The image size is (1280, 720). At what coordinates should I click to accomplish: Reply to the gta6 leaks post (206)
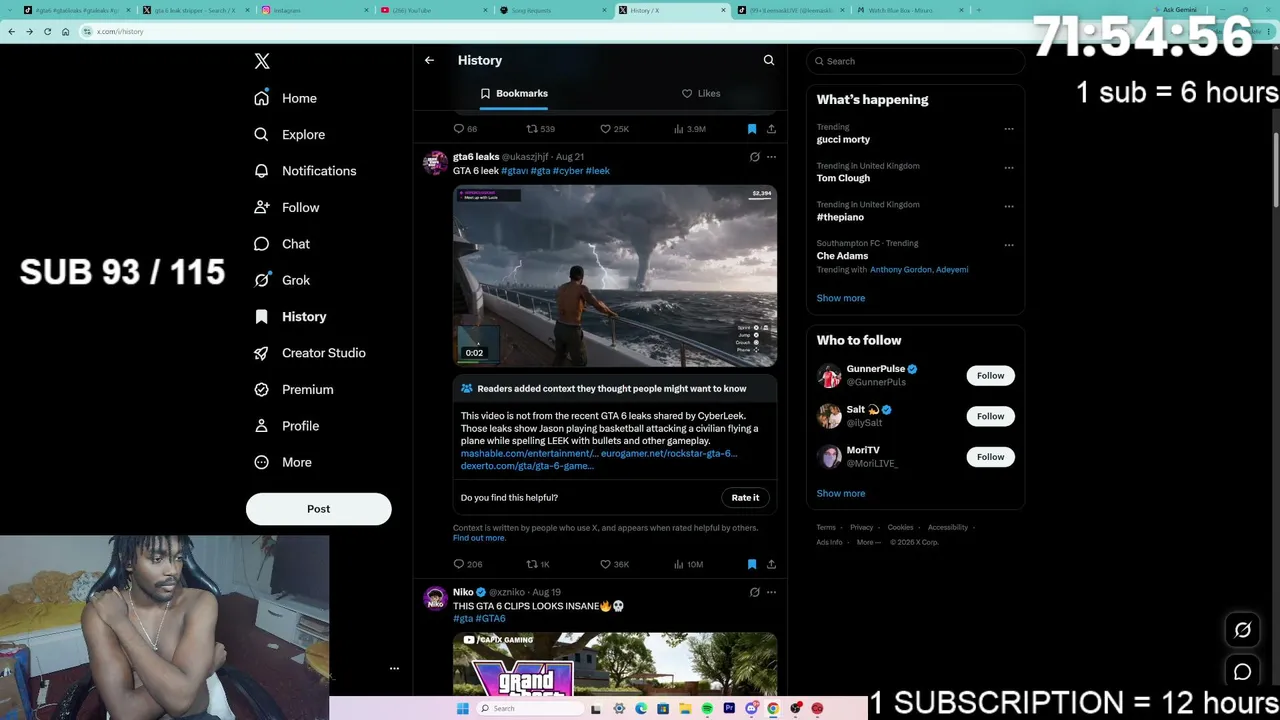click(468, 564)
